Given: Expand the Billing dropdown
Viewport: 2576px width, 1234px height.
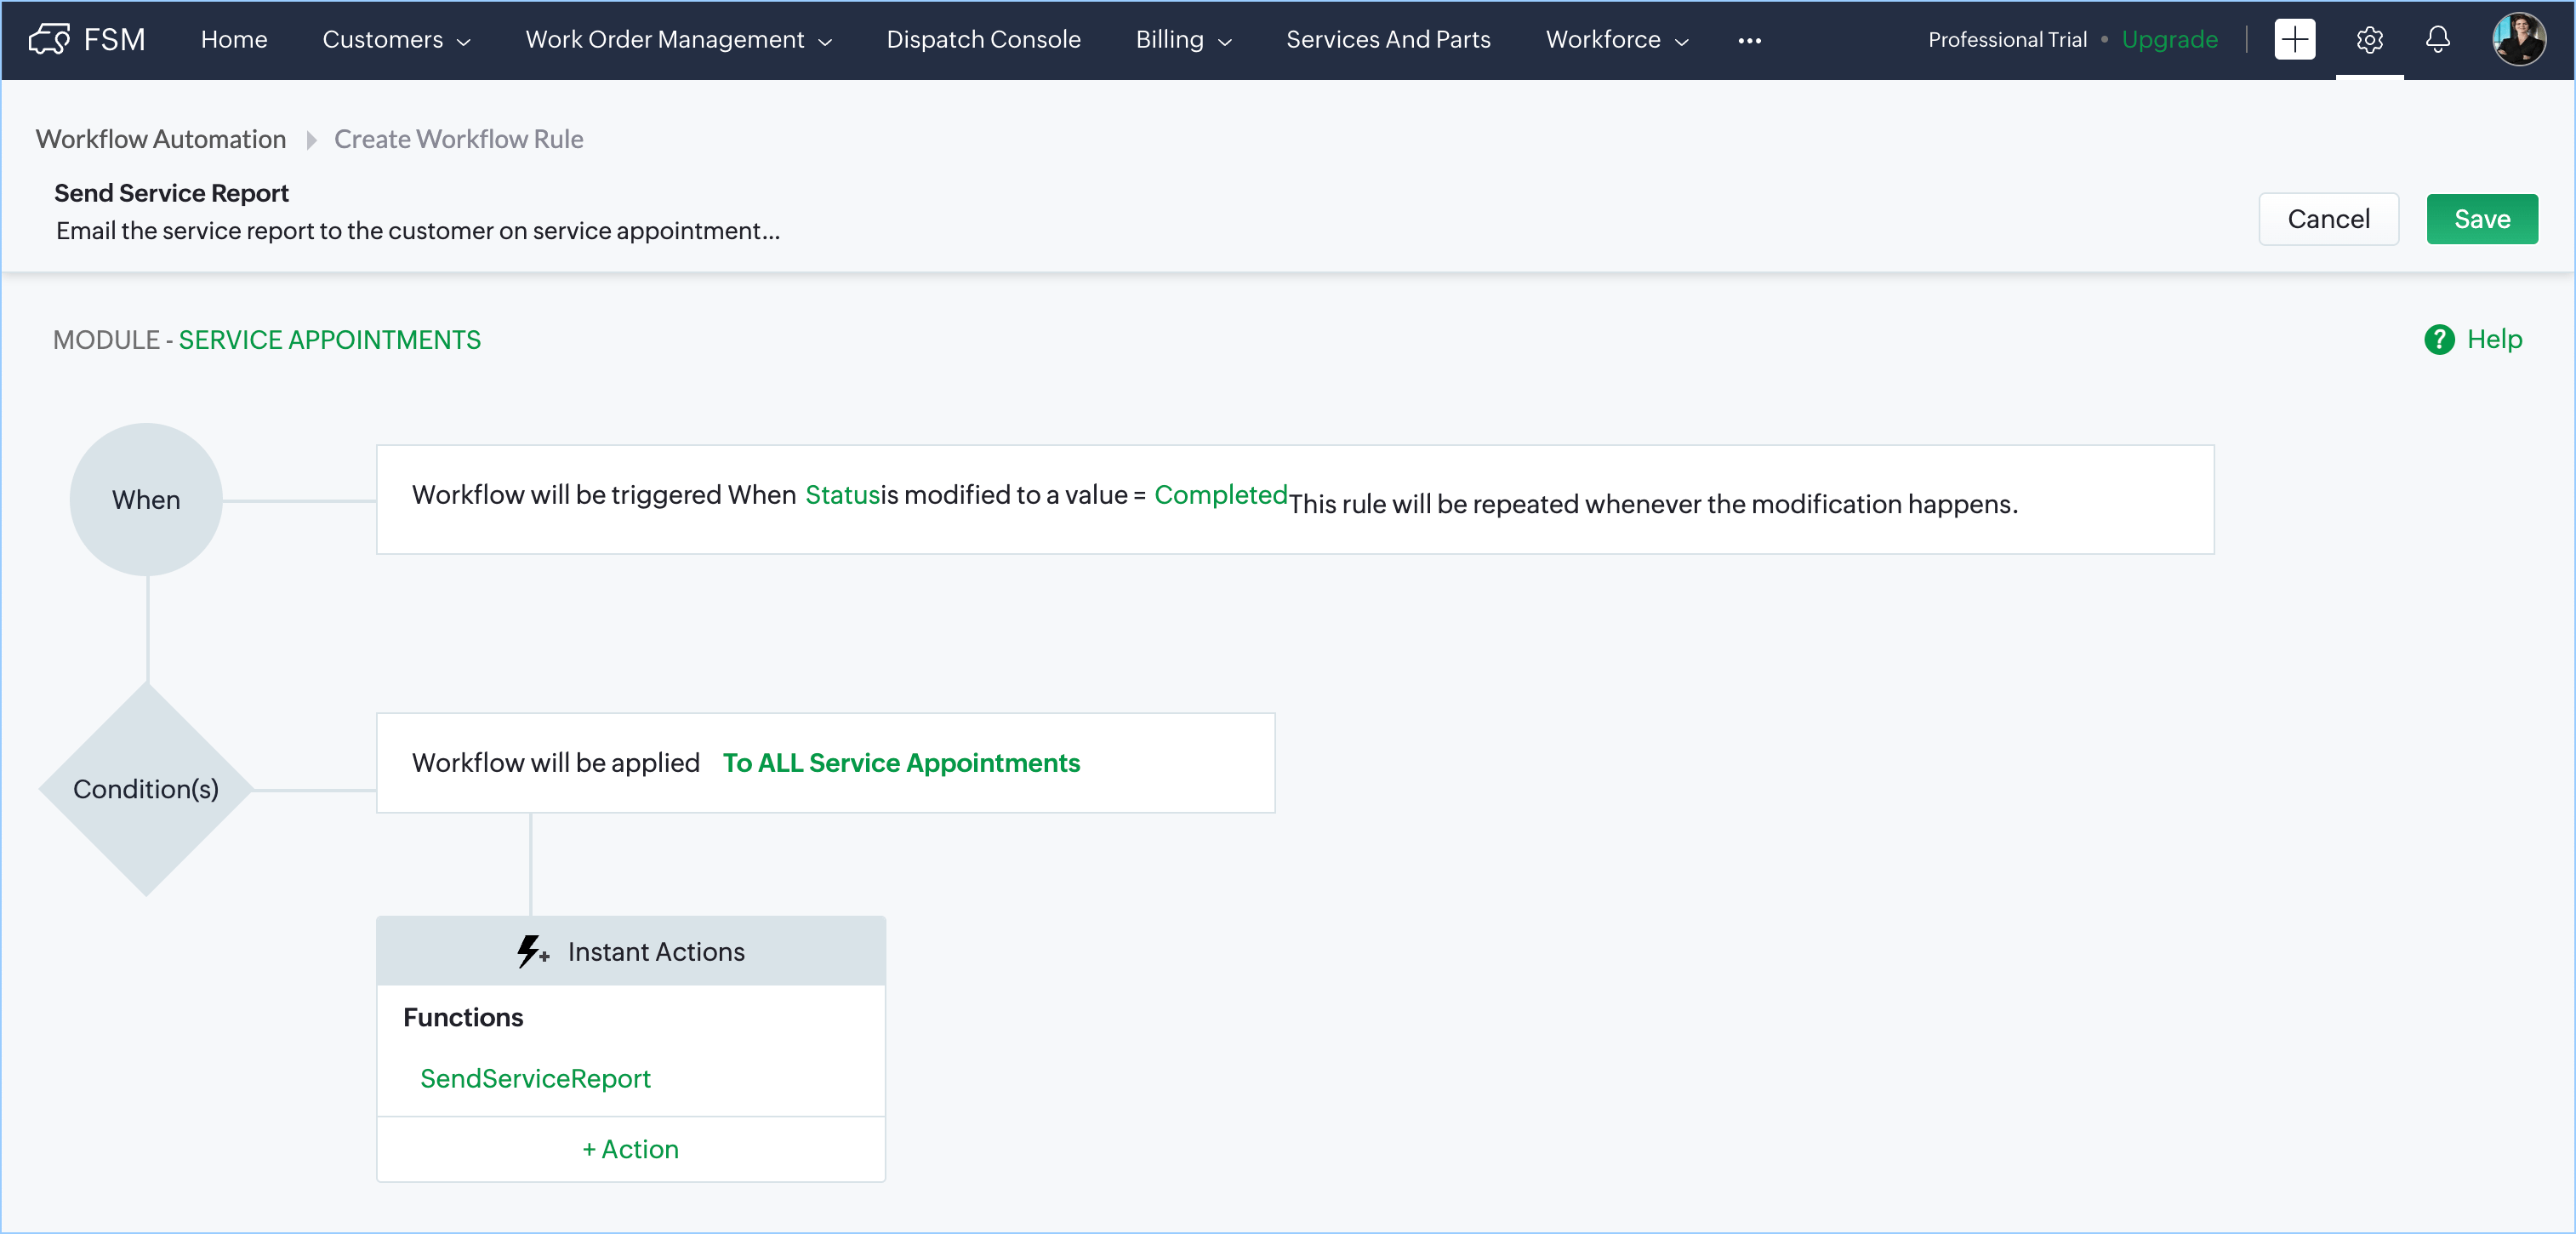Looking at the screenshot, I should pyautogui.click(x=1183, y=40).
